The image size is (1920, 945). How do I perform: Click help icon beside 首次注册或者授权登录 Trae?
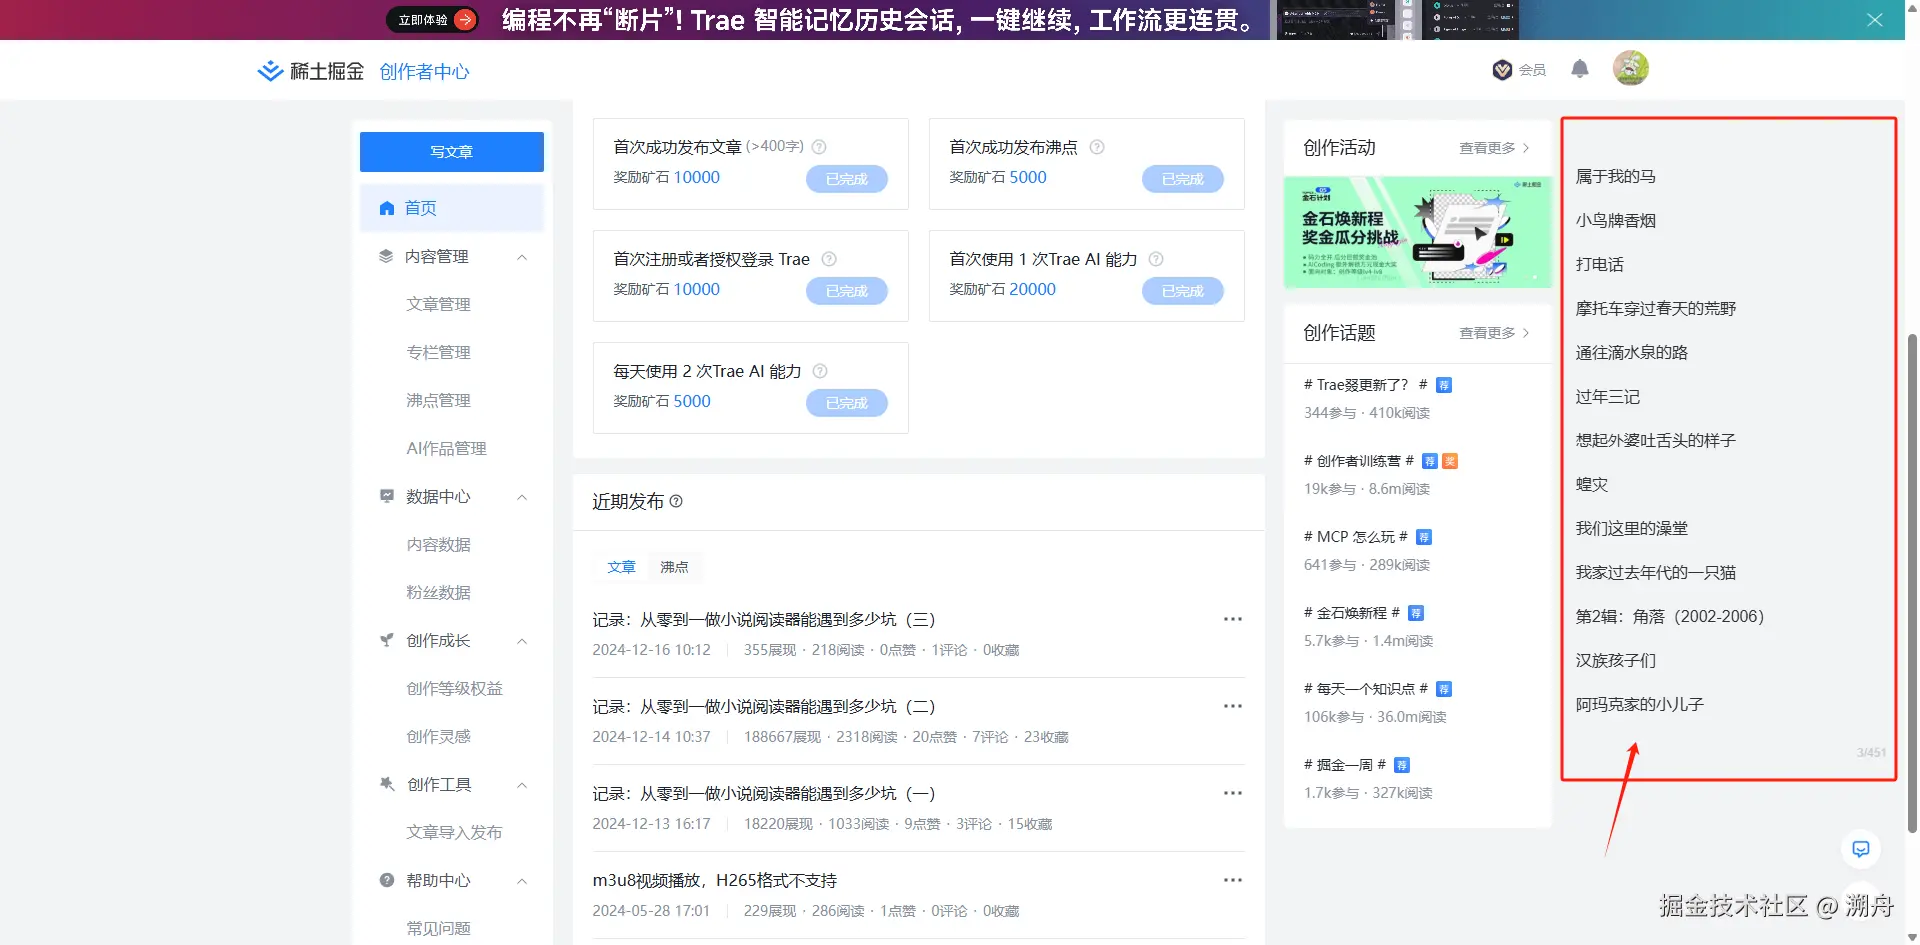pos(829,259)
